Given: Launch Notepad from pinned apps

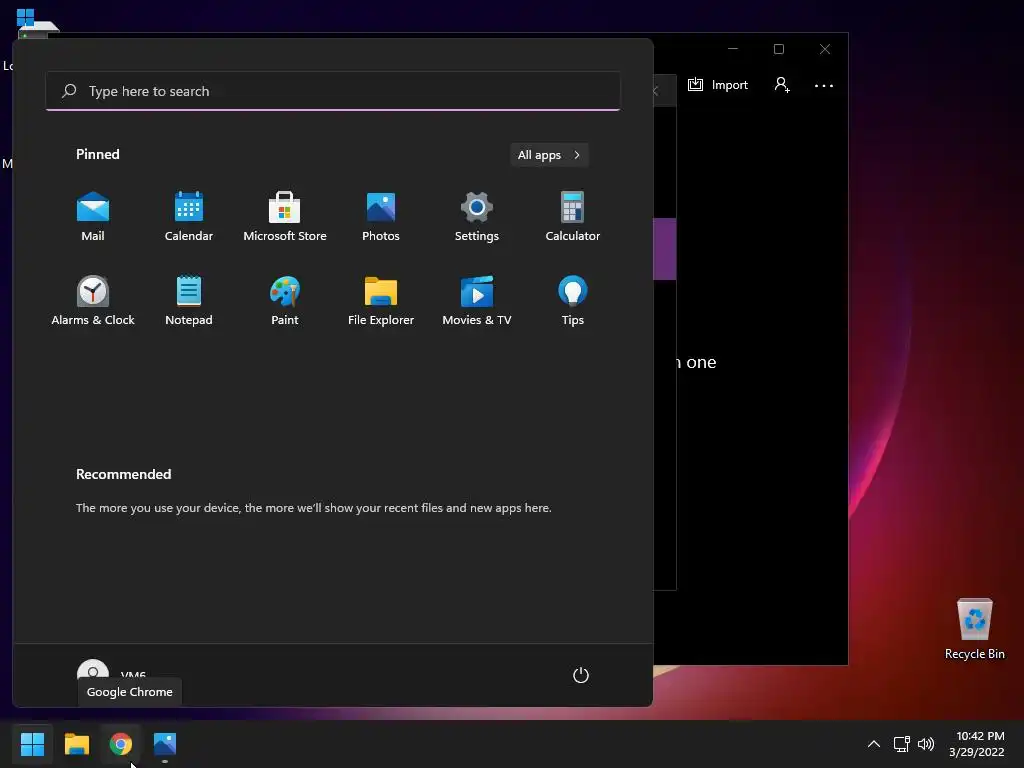Looking at the screenshot, I should 189,301.
